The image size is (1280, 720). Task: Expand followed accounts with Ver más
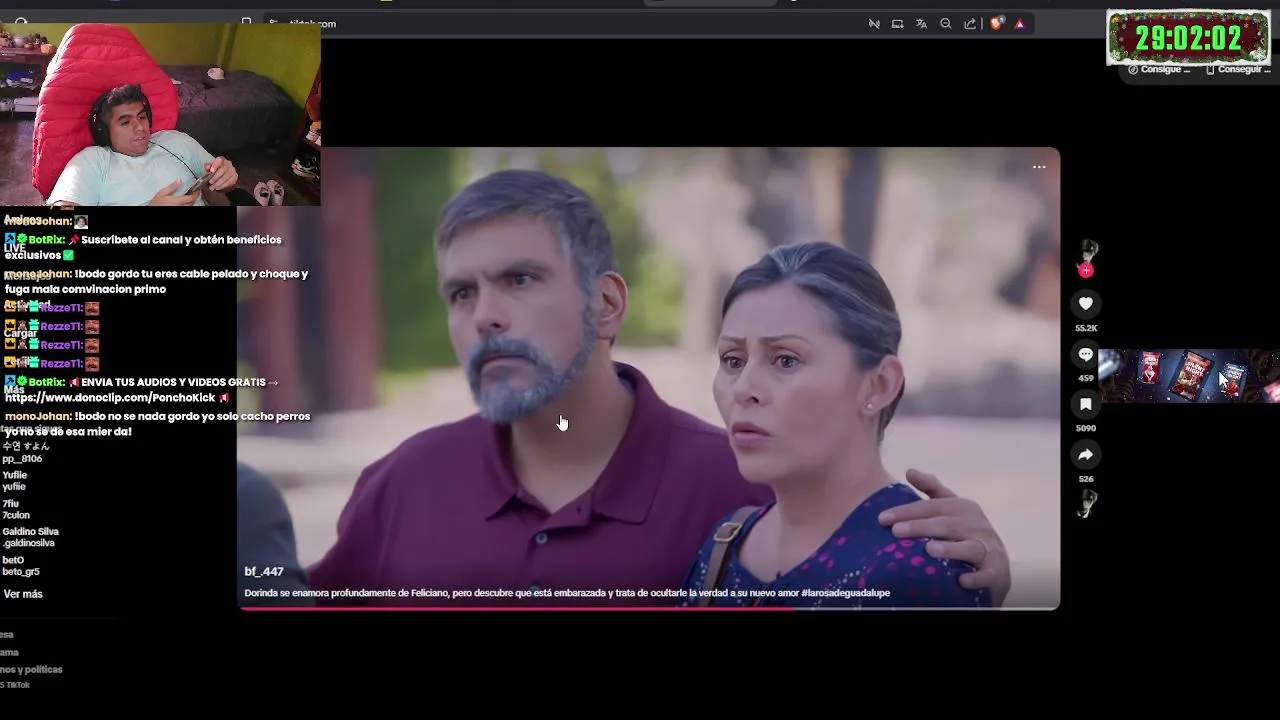click(23, 594)
